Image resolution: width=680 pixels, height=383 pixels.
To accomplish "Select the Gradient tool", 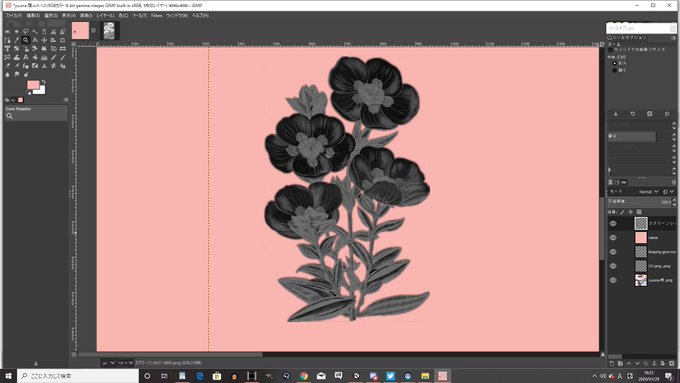I will (44, 57).
